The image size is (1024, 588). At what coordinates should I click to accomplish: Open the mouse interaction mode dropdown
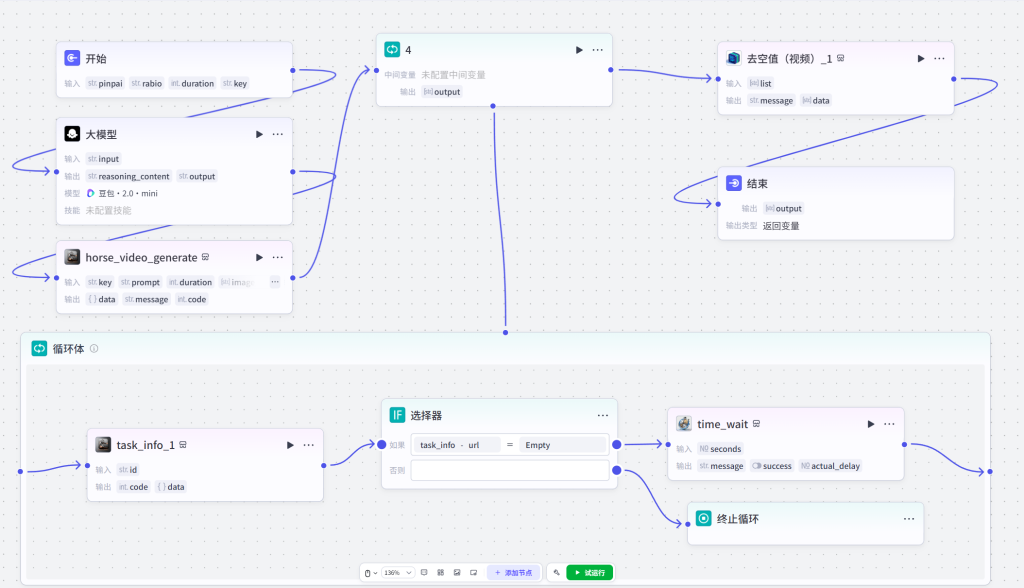coord(371,573)
